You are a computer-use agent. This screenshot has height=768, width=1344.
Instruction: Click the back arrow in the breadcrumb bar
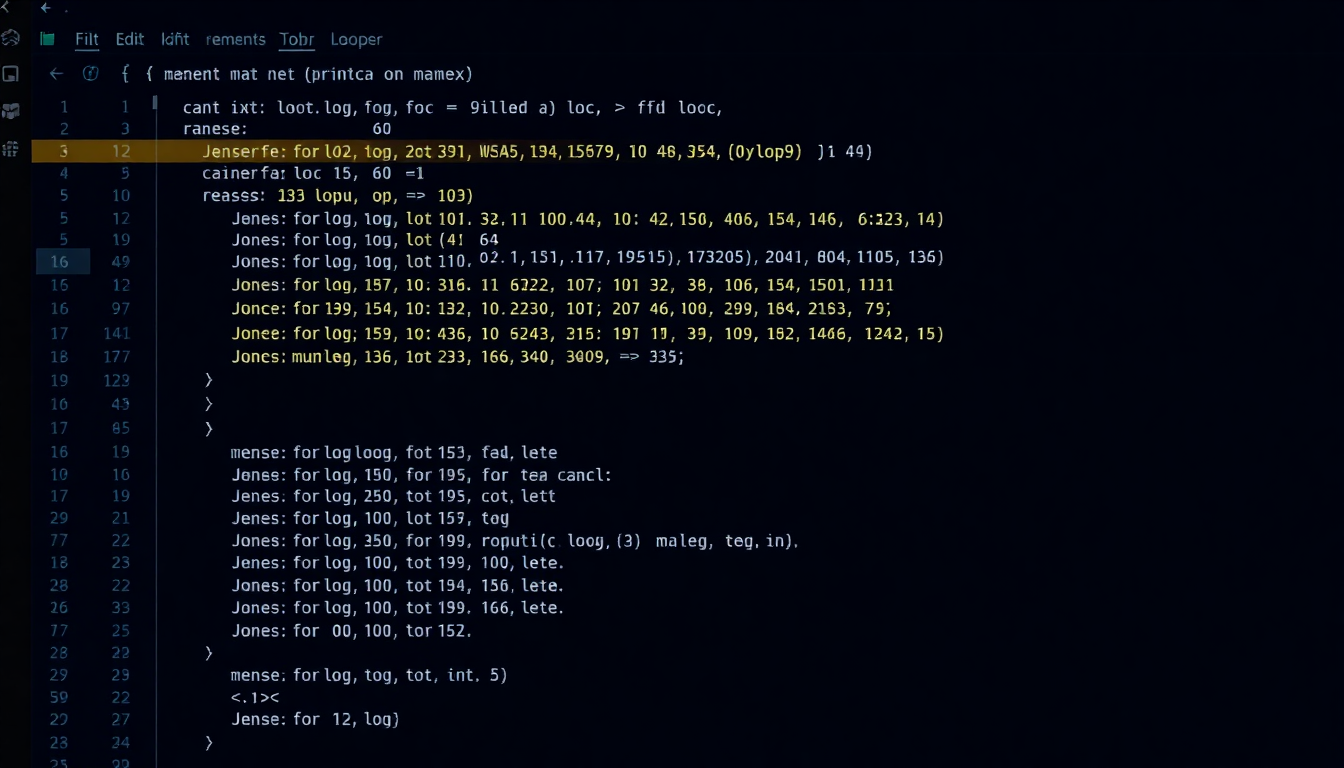[56, 74]
